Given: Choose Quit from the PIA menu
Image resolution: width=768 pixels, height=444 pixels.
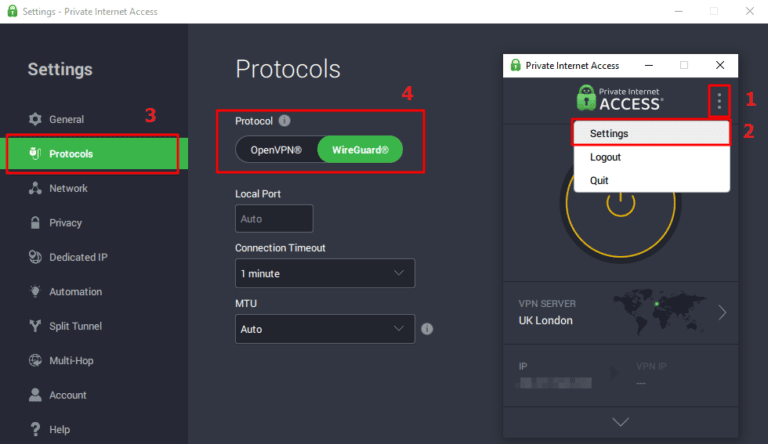Looking at the screenshot, I should (651, 180).
